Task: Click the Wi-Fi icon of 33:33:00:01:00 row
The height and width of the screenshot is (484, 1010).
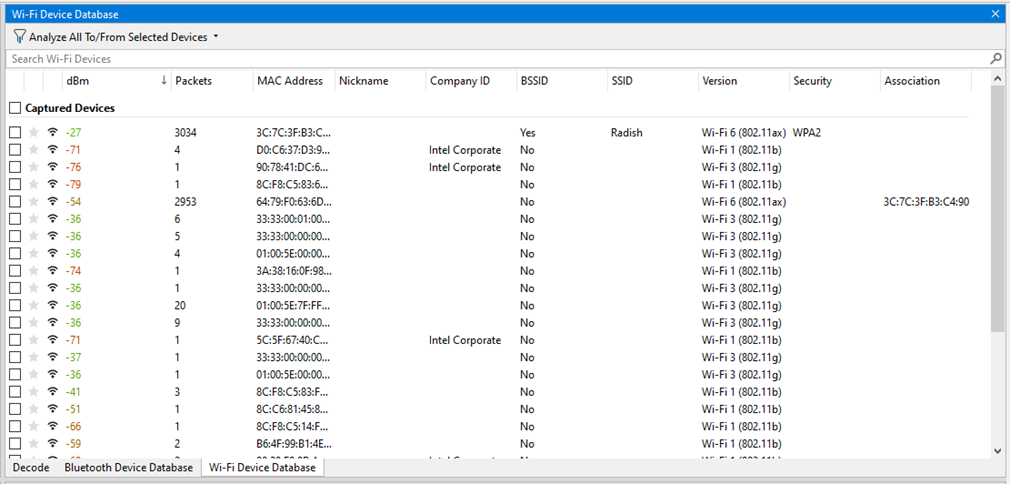Action: [53, 219]
